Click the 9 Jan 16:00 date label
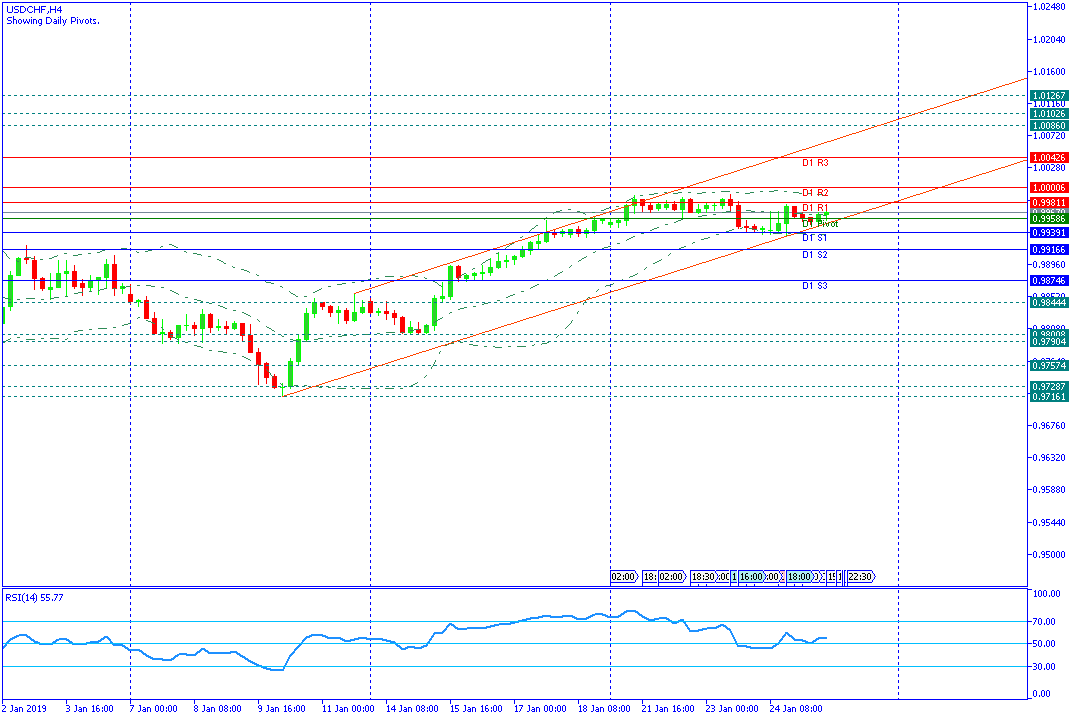Image resolution: width=1080 pixels, height=720 pixels. pyautogui.click(x=282, y=709)
